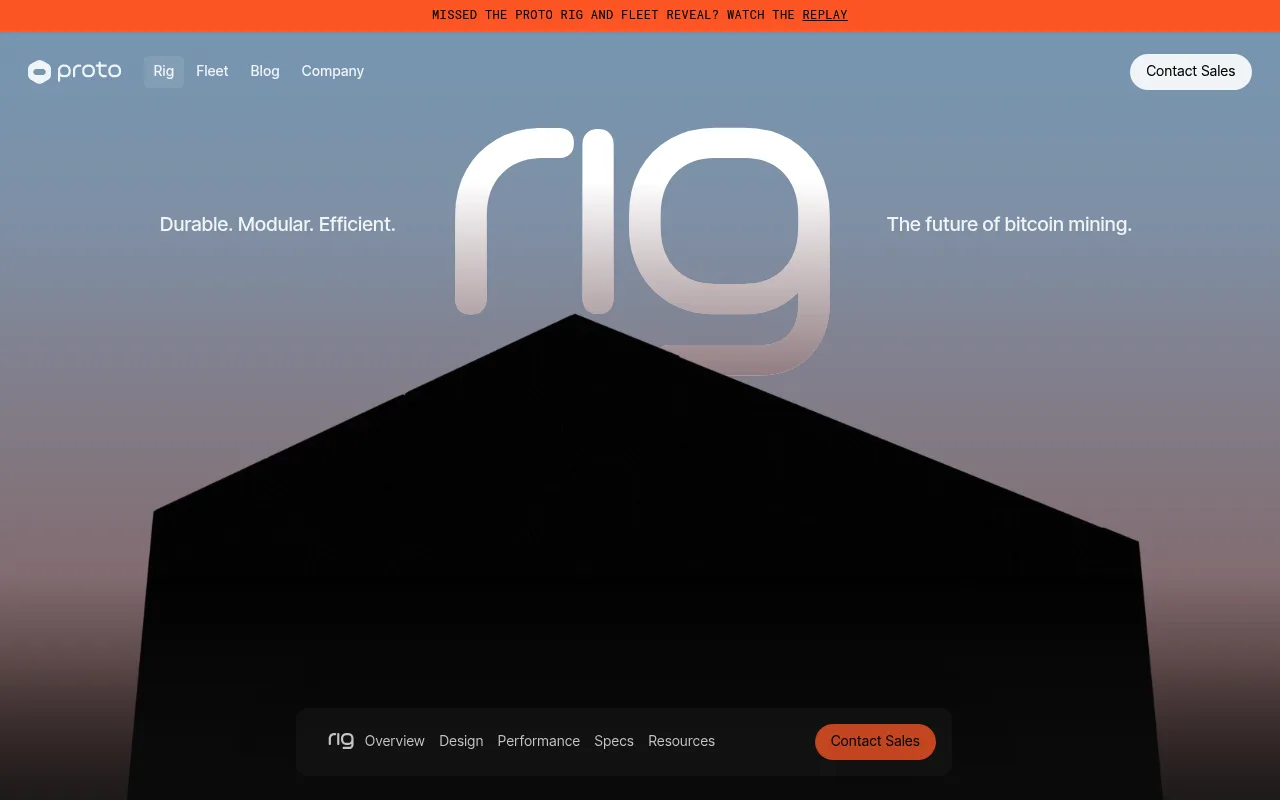View the Resources section
This screenshot has width=1280, height=800.
click(x=682, y=741)
